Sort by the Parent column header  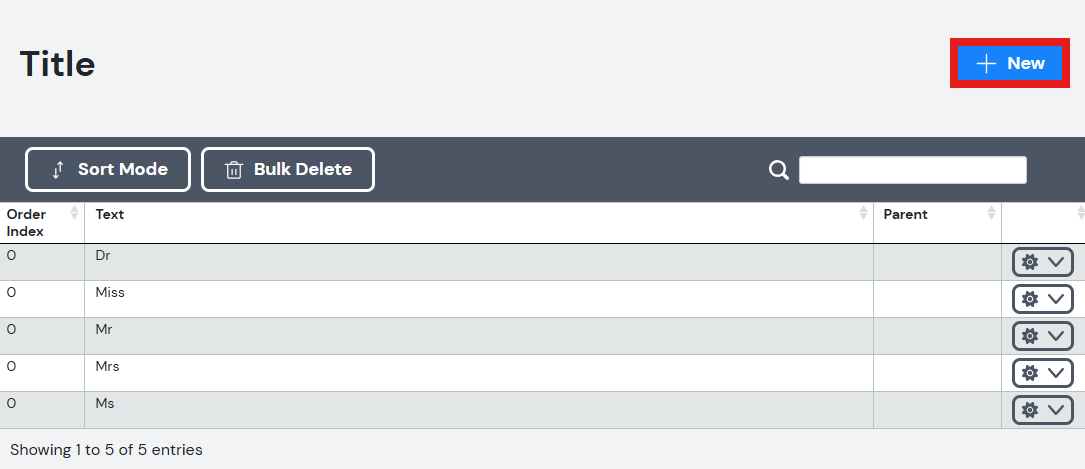coord(937,223)
